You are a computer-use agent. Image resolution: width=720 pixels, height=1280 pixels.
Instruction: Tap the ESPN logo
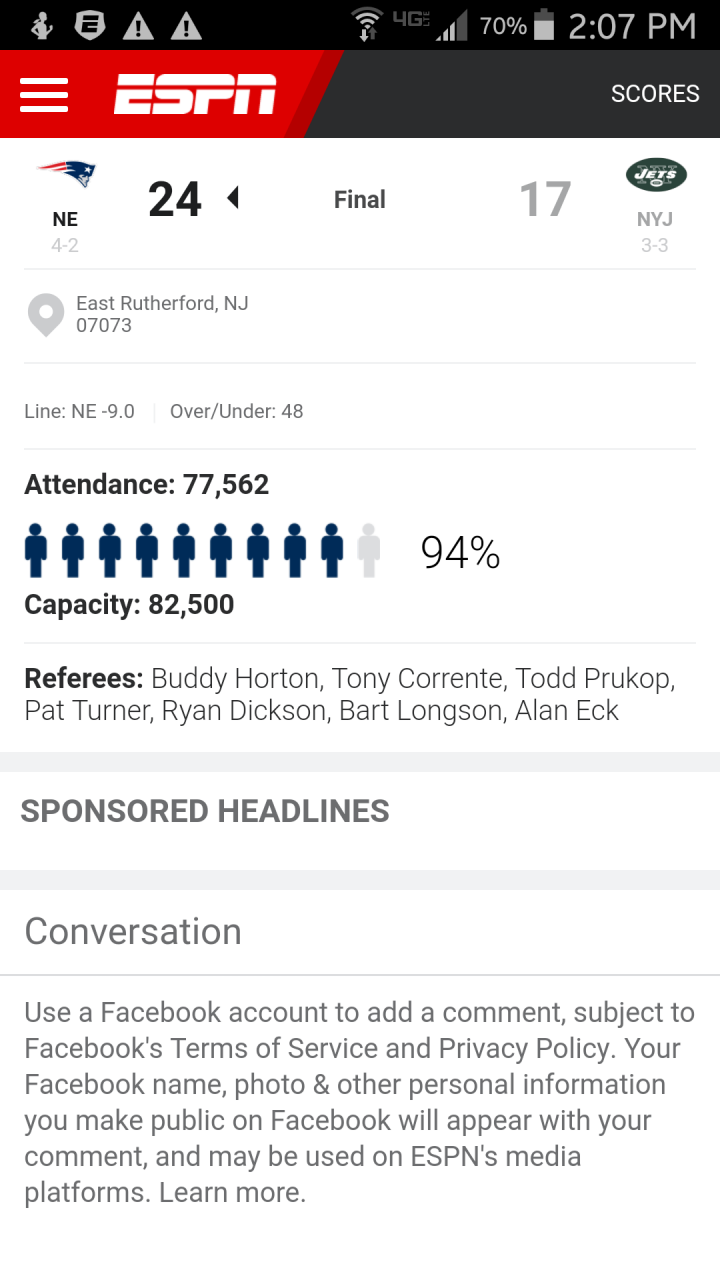(195, 94)
